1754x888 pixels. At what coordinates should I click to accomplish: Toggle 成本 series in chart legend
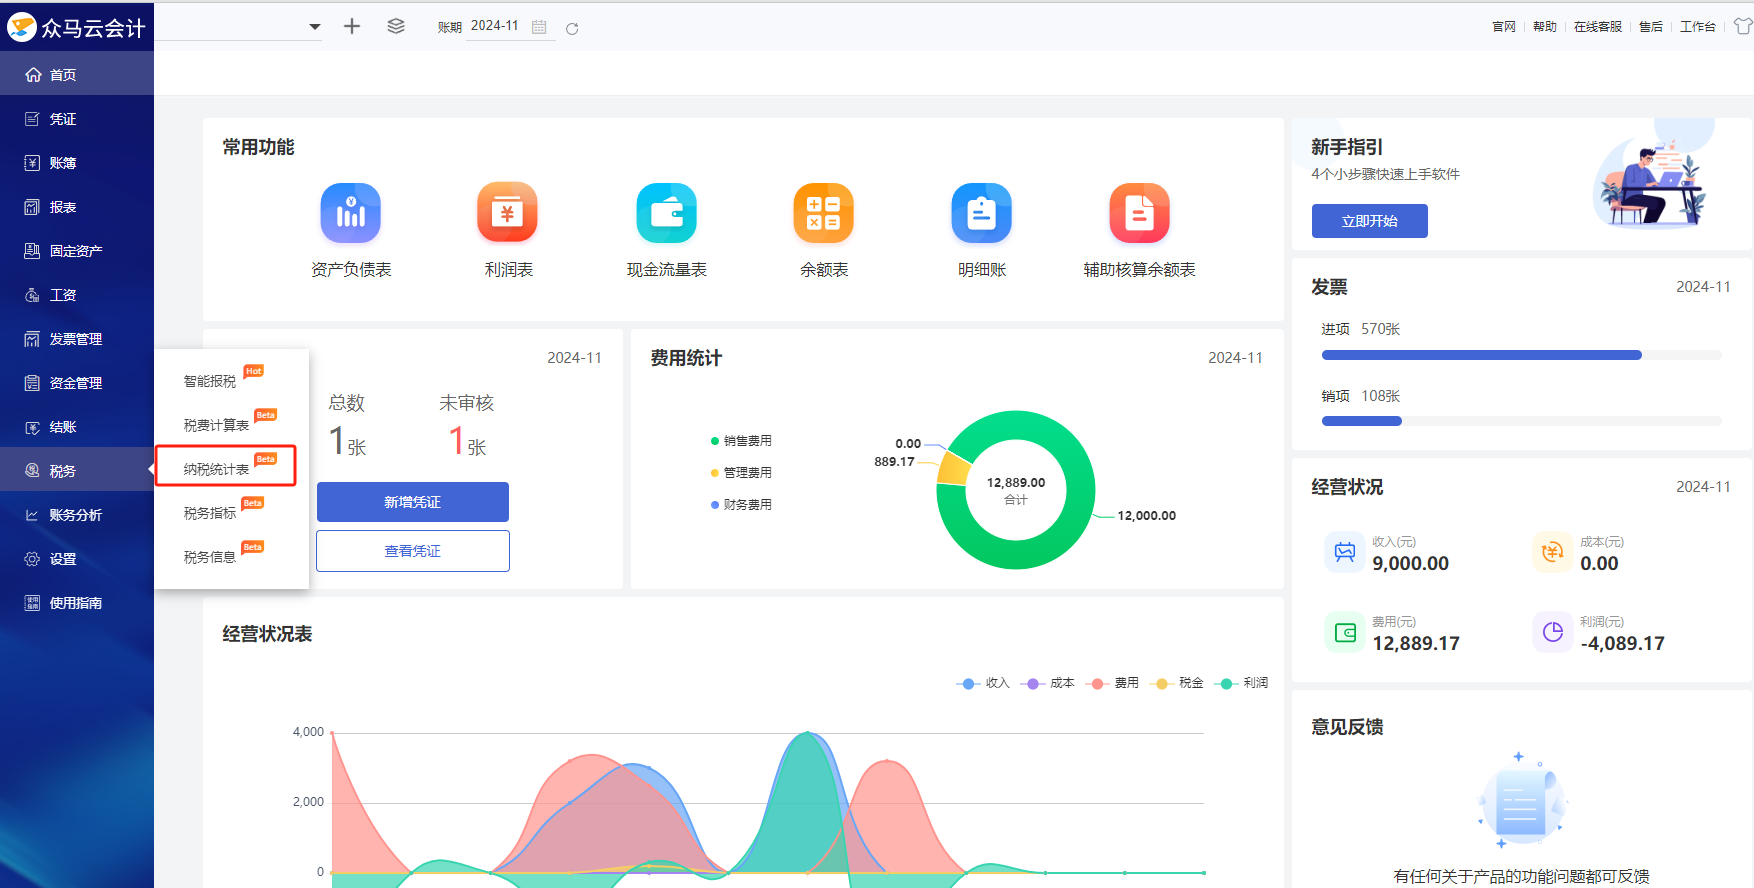point(1048,683)
